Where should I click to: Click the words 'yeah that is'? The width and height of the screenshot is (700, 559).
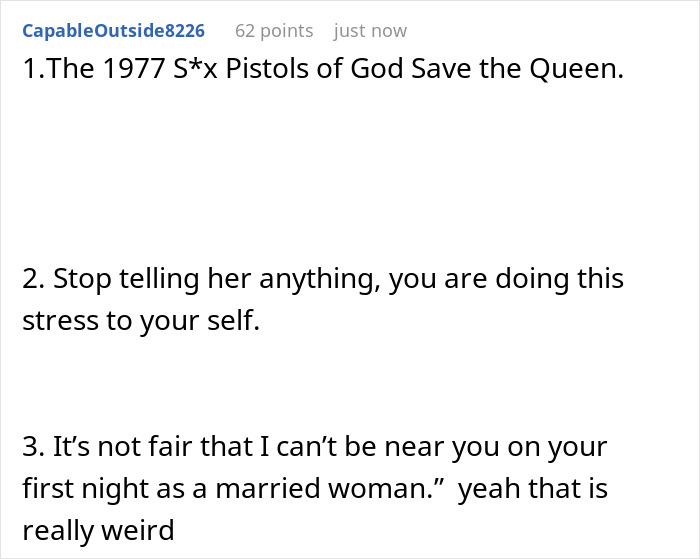(x=533, y=488)
